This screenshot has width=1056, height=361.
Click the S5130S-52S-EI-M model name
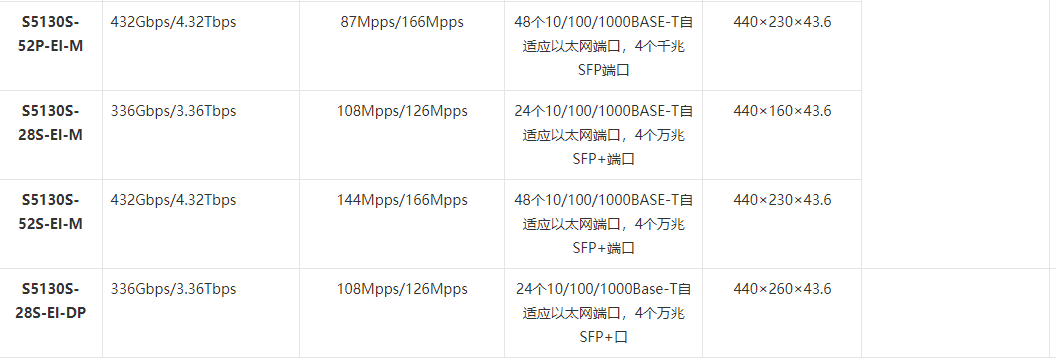point(51,212)
